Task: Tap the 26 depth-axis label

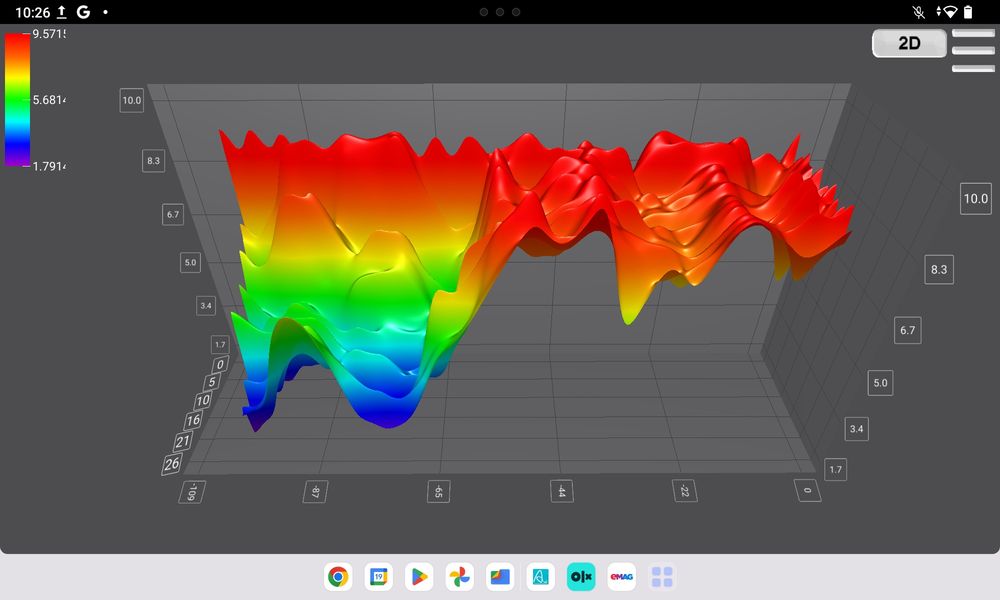Action: point(172,464)
